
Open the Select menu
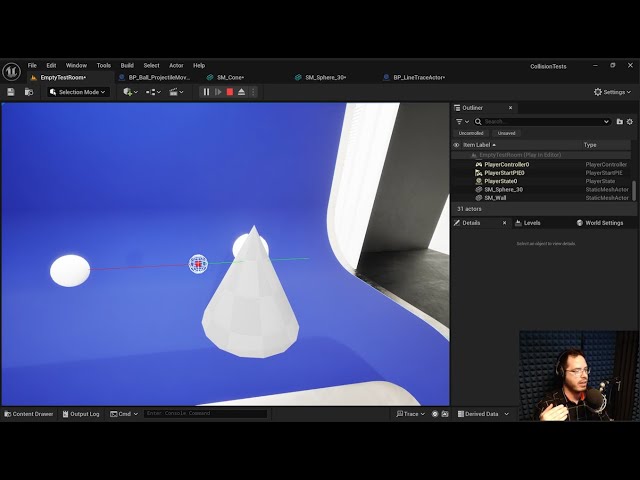[x=151, y=65]
